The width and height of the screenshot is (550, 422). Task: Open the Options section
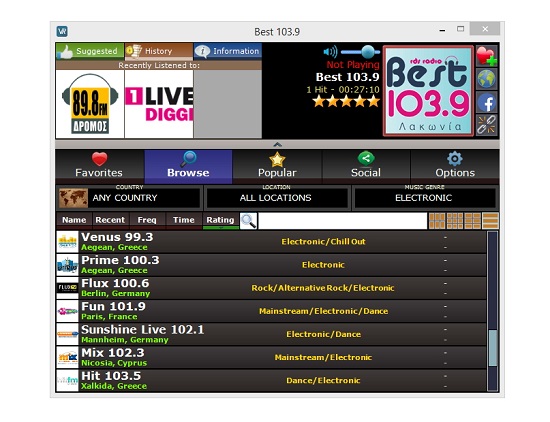[x=455, y=166]
